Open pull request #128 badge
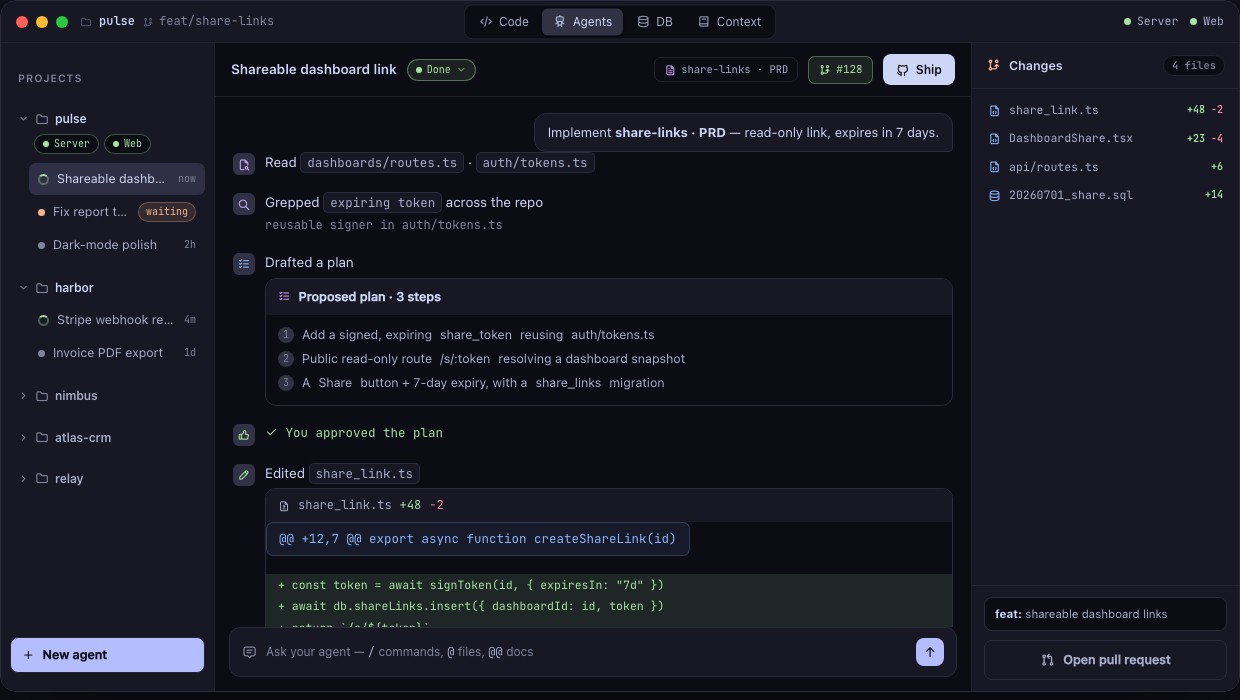 (x=840, y=70)
